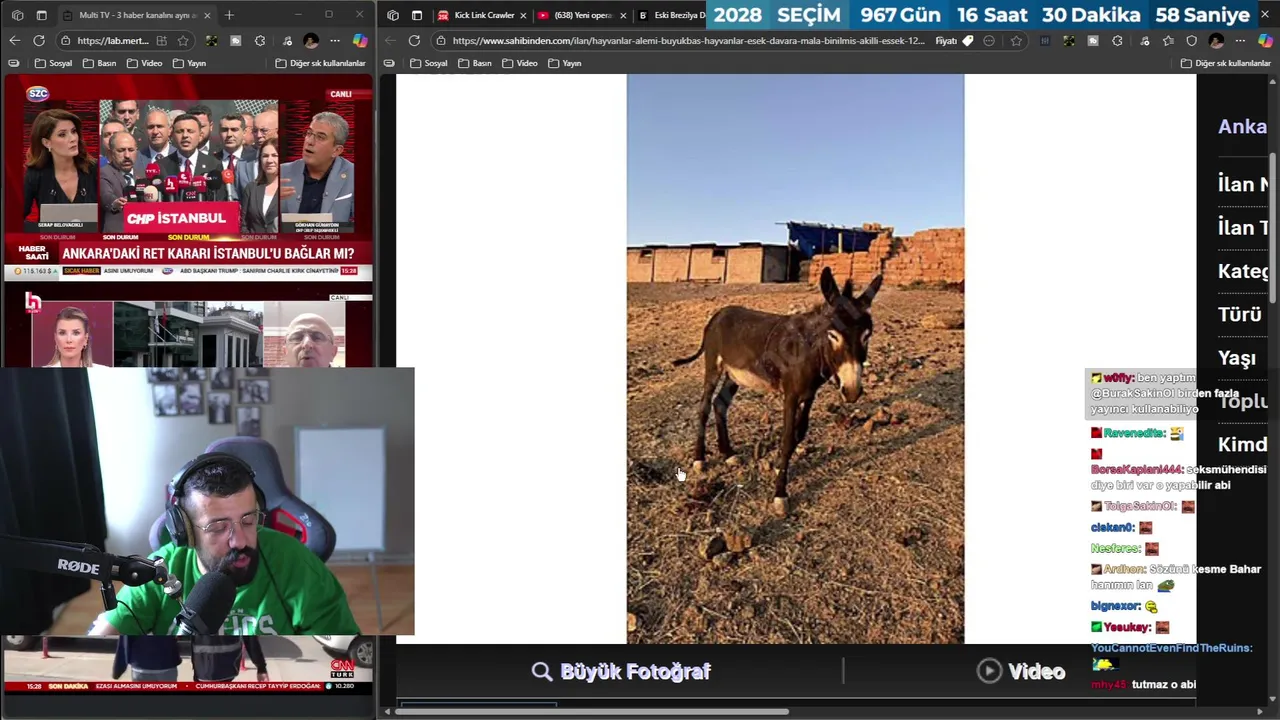Open Fiyatı shopping tag in address bar

954,40
